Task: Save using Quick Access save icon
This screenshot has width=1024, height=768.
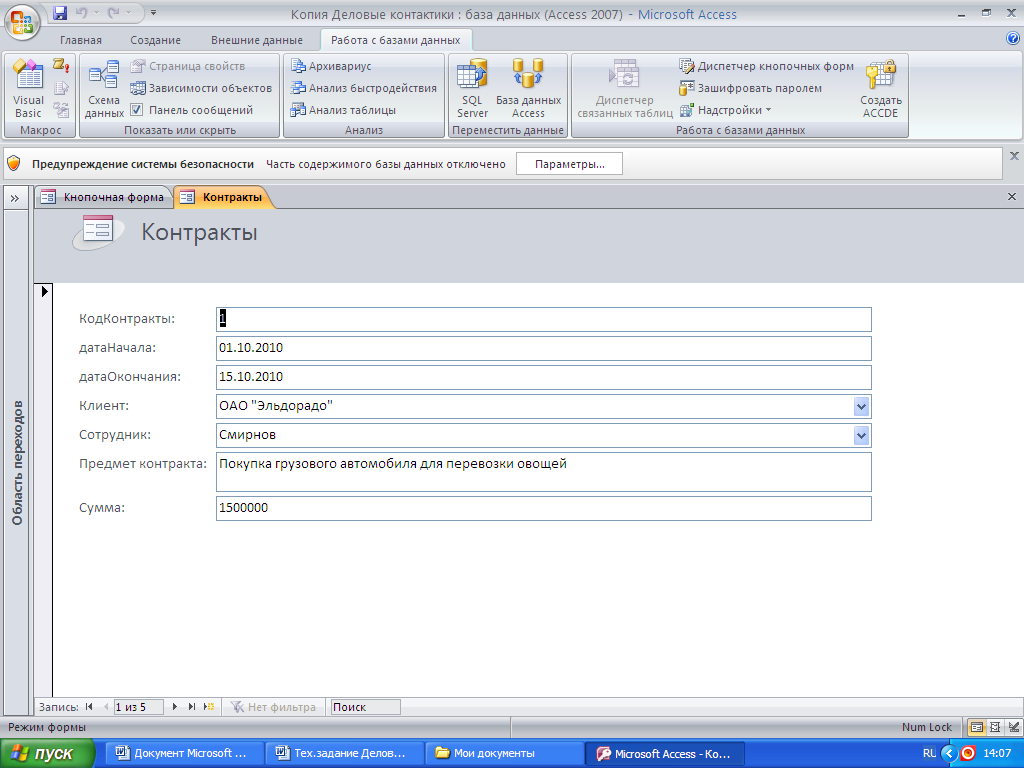Action: click(60, 12)
